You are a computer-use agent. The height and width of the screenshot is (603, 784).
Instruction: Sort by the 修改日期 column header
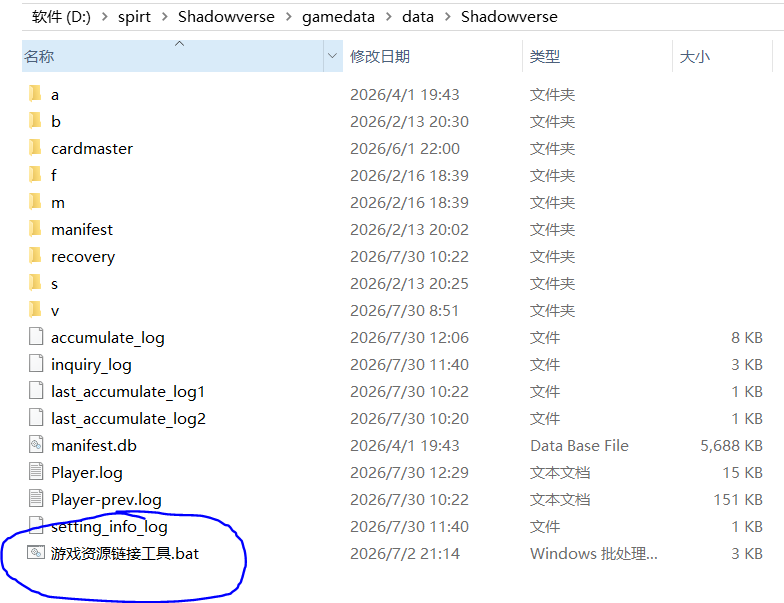432,56
